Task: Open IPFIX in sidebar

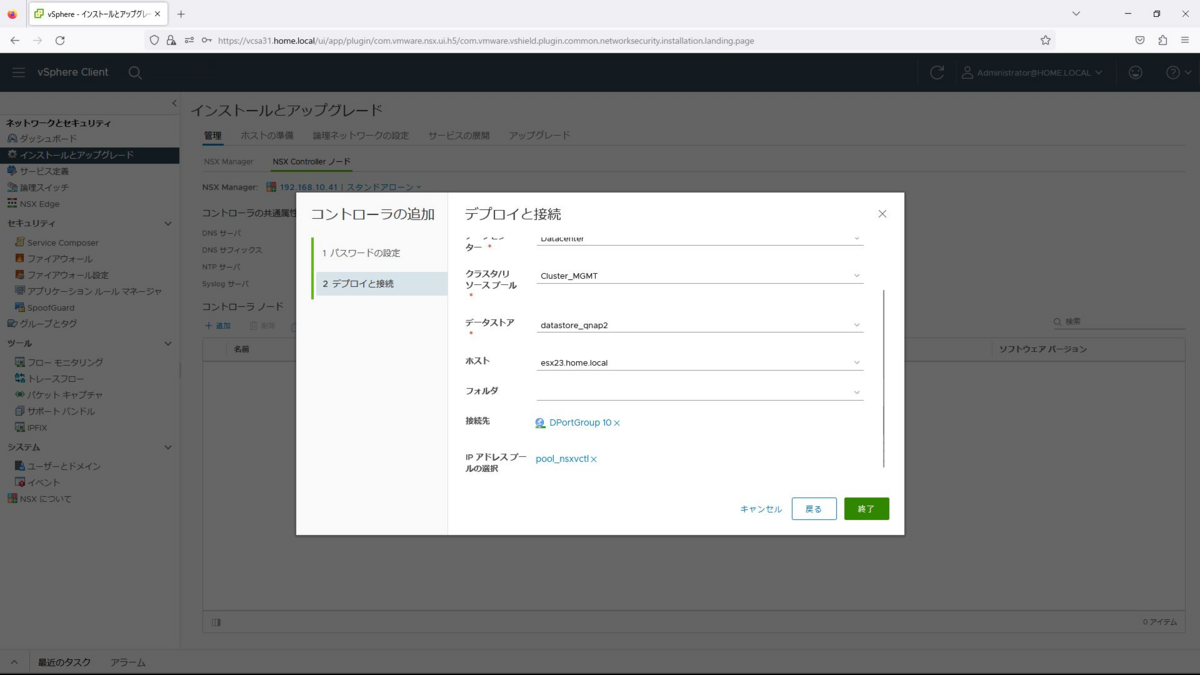Action: [x=37, y=428]
